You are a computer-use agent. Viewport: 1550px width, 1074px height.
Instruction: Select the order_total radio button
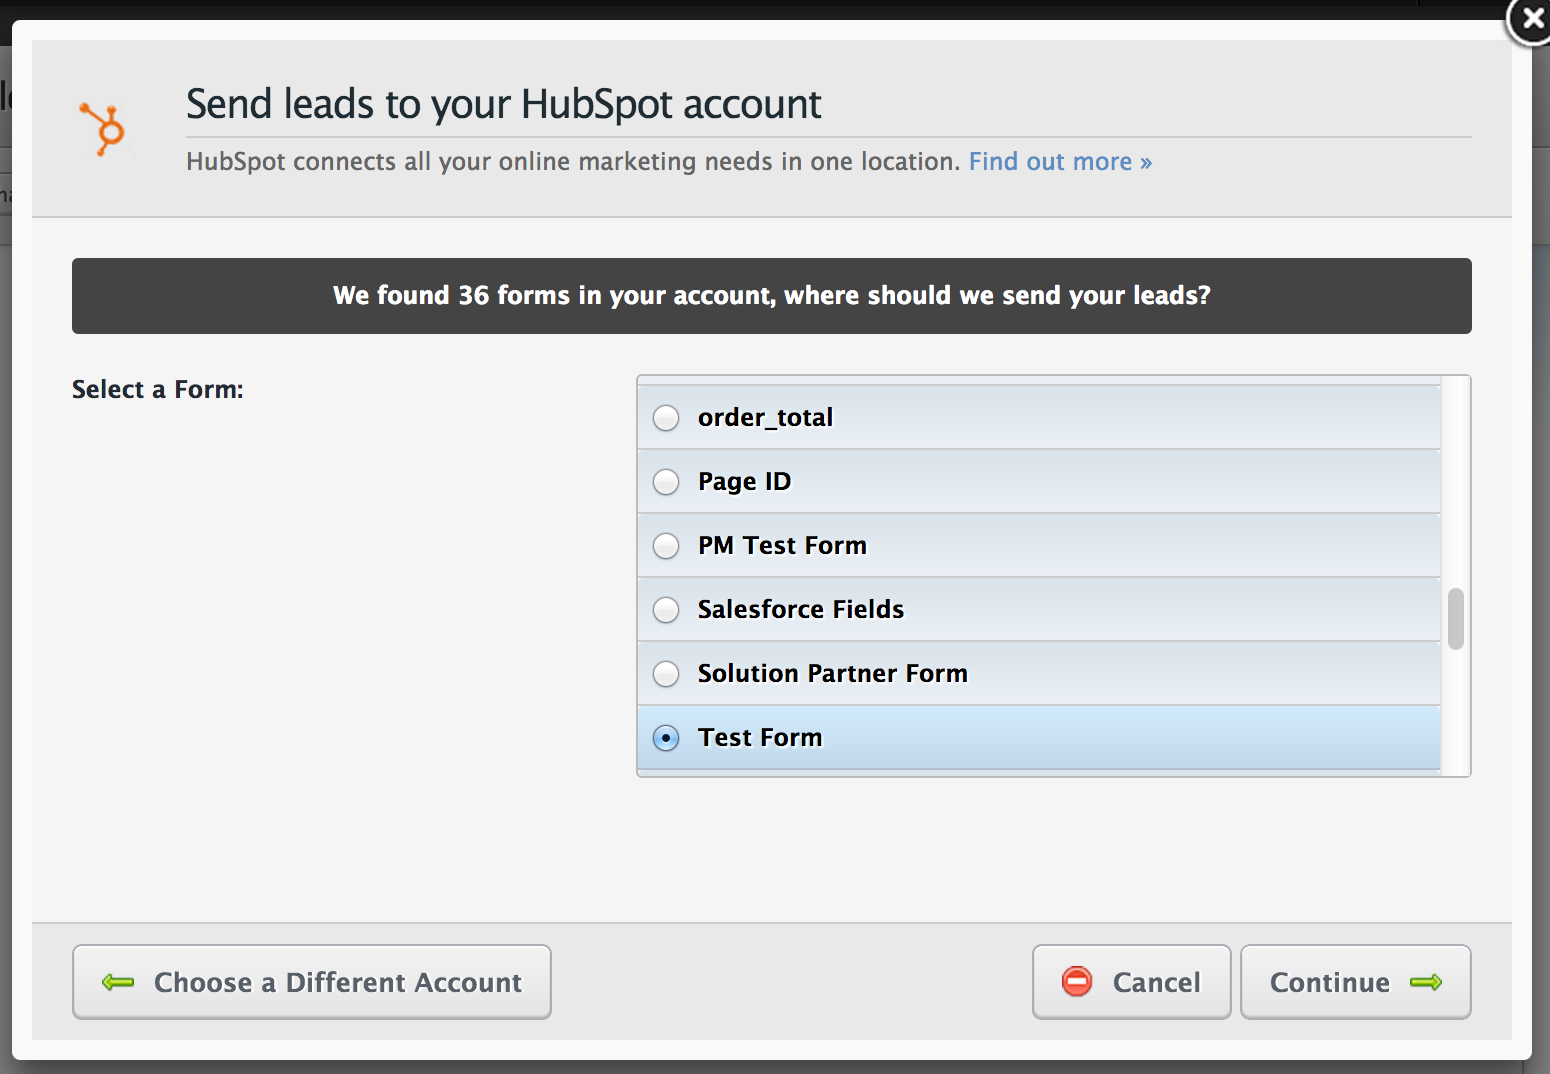(666, 418)
